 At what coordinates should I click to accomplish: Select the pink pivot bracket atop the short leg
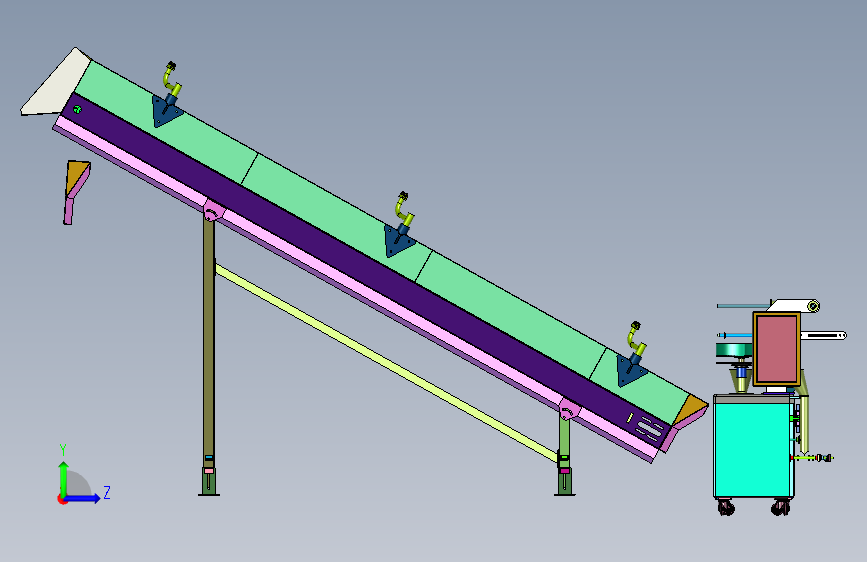coord(569,410)
